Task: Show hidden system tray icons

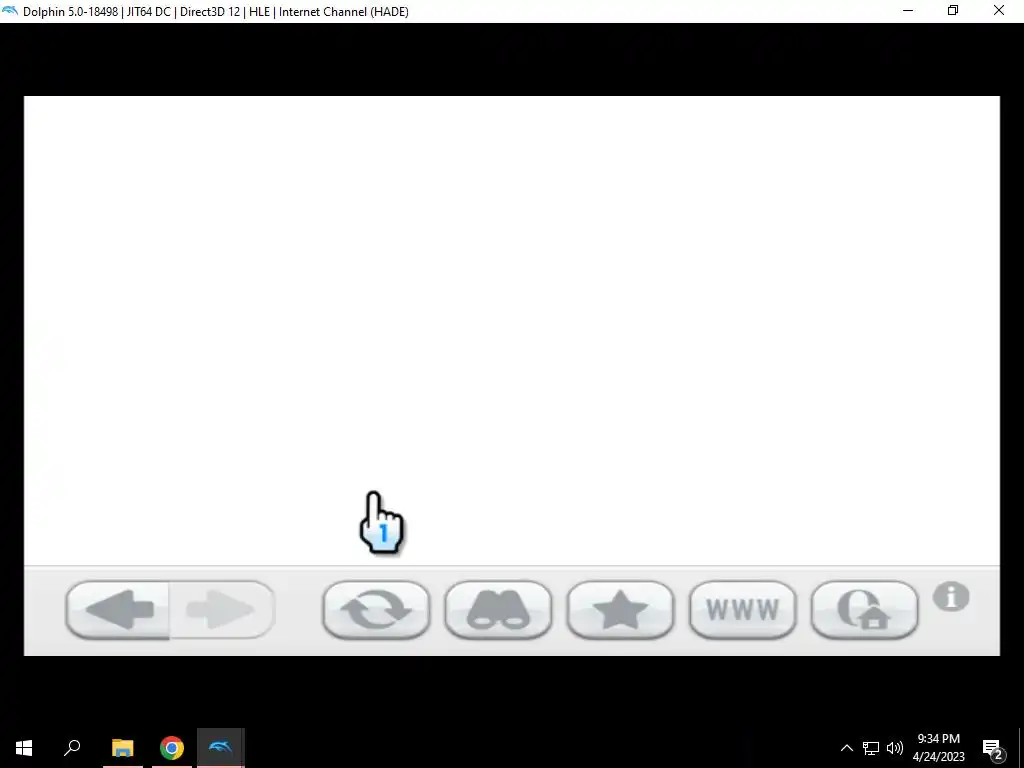Action: (x=846, y=748)
